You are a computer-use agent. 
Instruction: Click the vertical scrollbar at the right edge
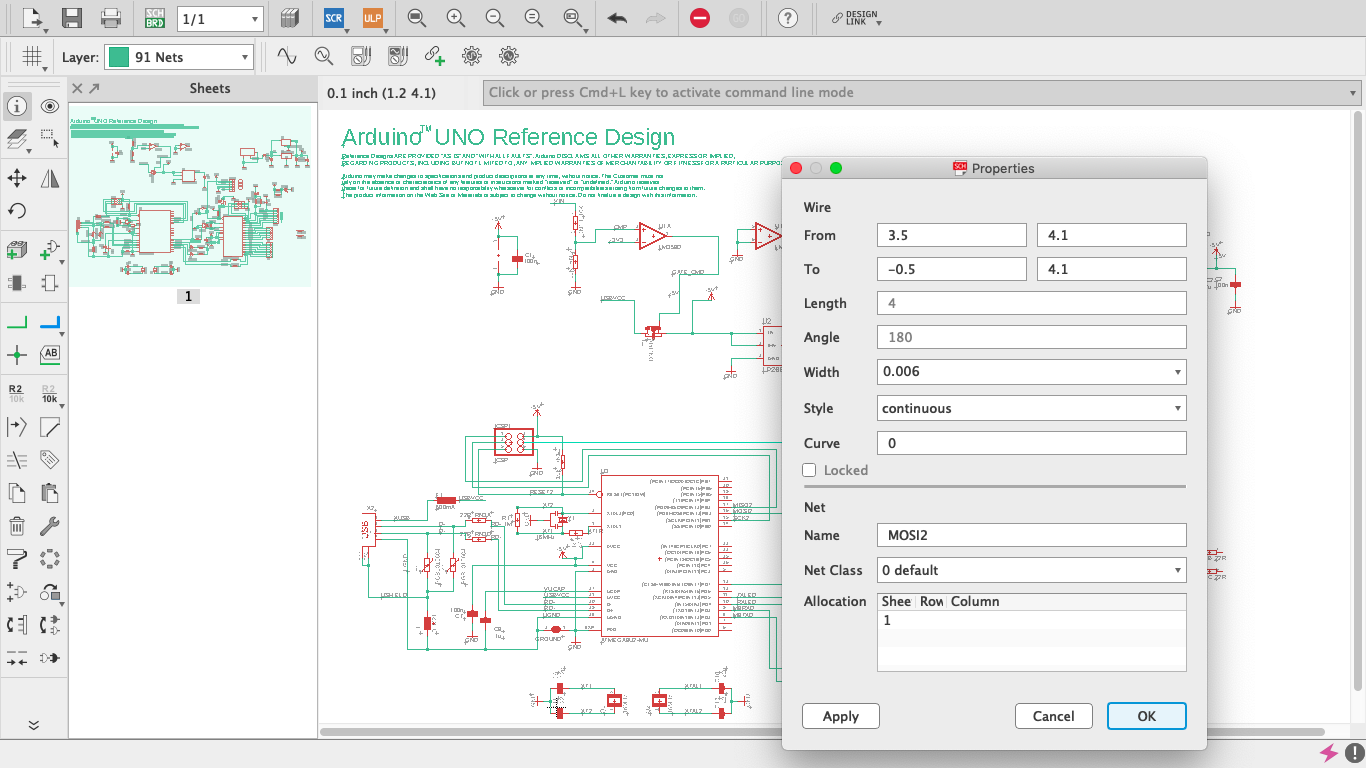point(1357,400)
